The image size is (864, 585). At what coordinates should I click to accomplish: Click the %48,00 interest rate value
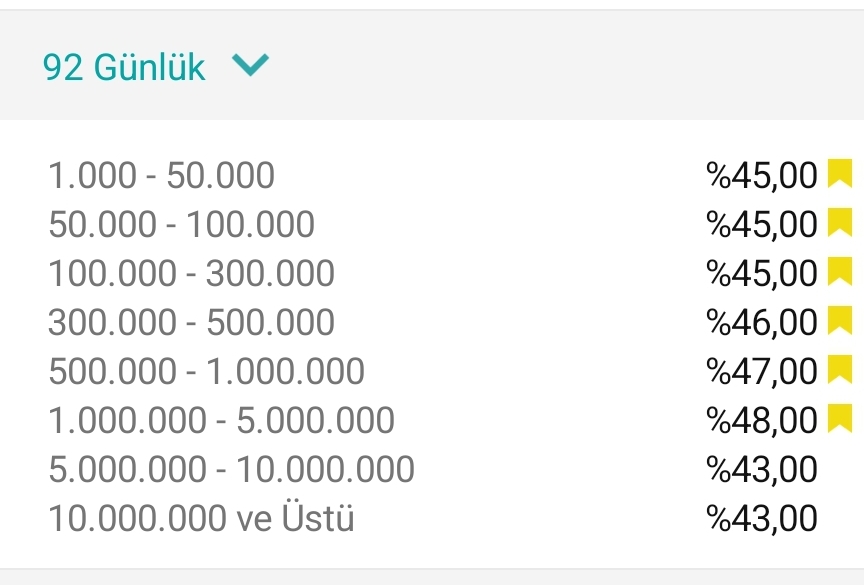click(762, 421)
